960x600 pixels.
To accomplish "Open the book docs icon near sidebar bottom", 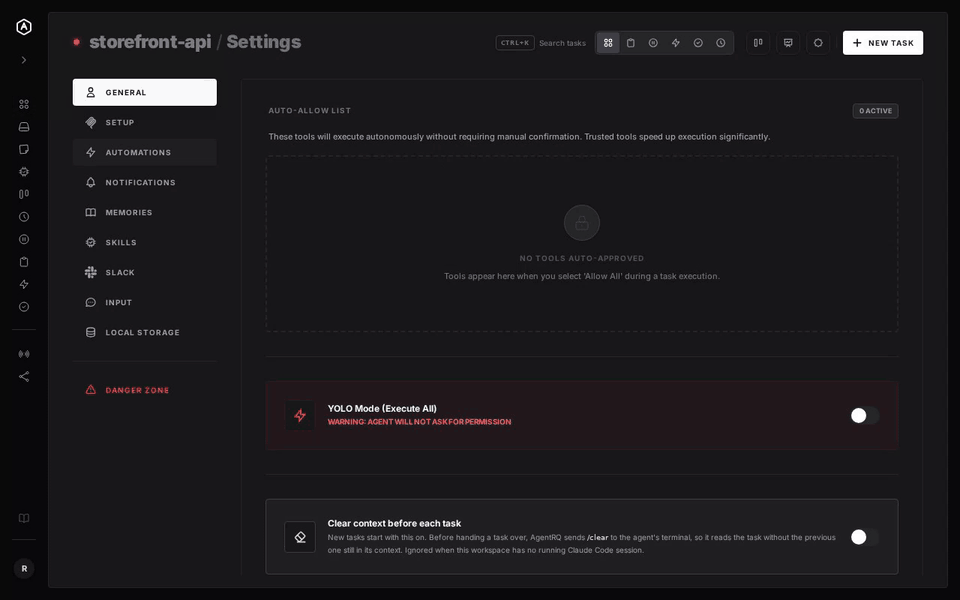I will click(24, 518).
